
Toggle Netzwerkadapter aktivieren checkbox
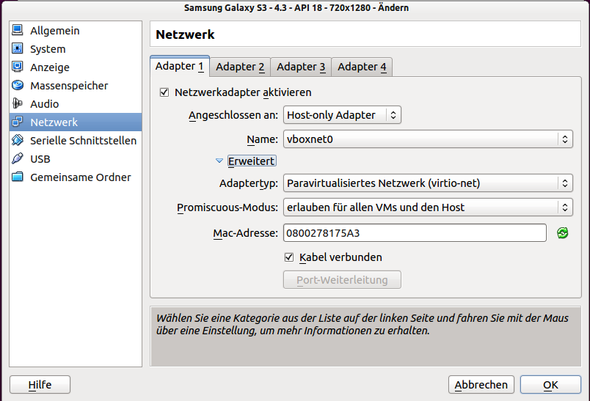click(164, 92)
